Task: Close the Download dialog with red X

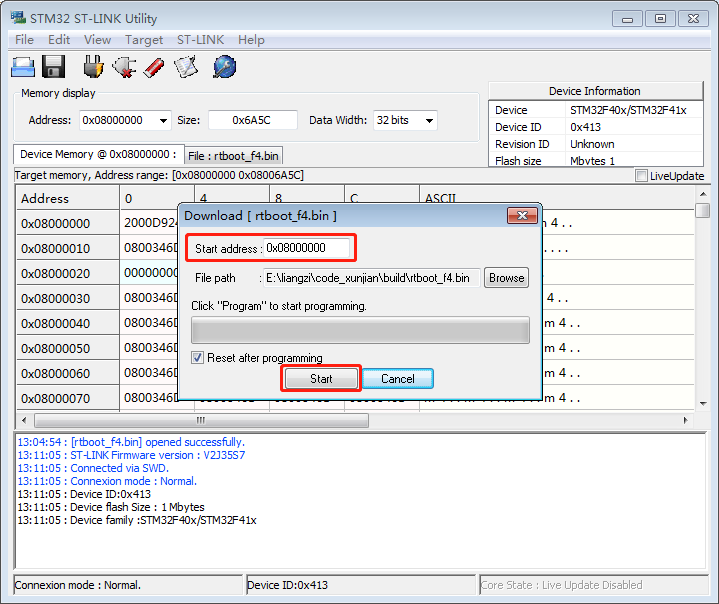Action: [522, 216]
